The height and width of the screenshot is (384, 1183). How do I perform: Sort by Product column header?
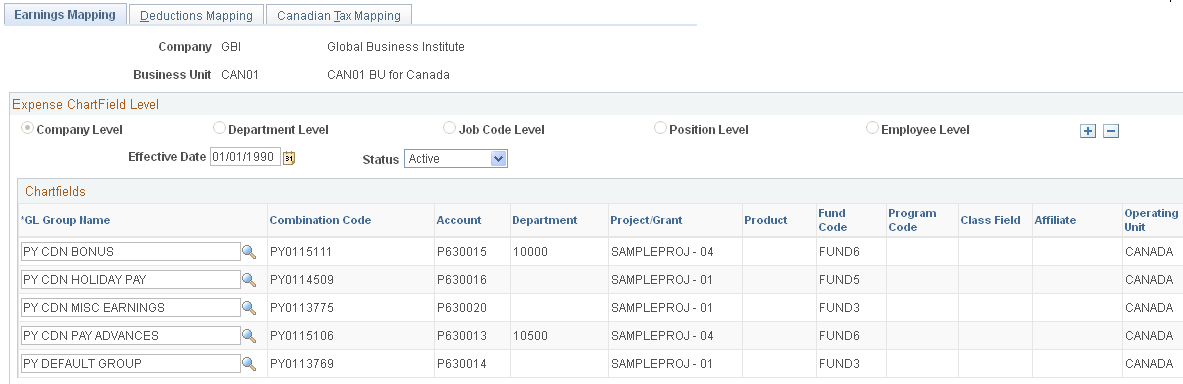click(766, 220)
